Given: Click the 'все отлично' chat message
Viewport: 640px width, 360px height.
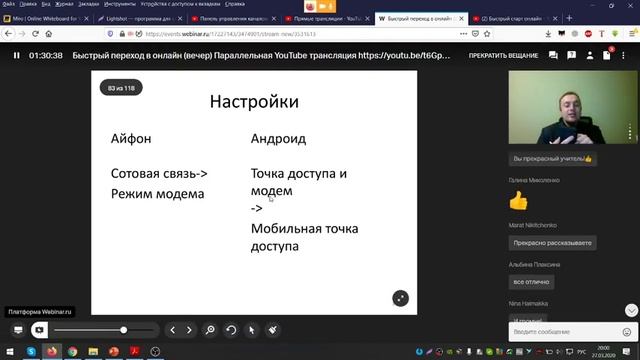Looking at the screenshot, I should 531,282.
